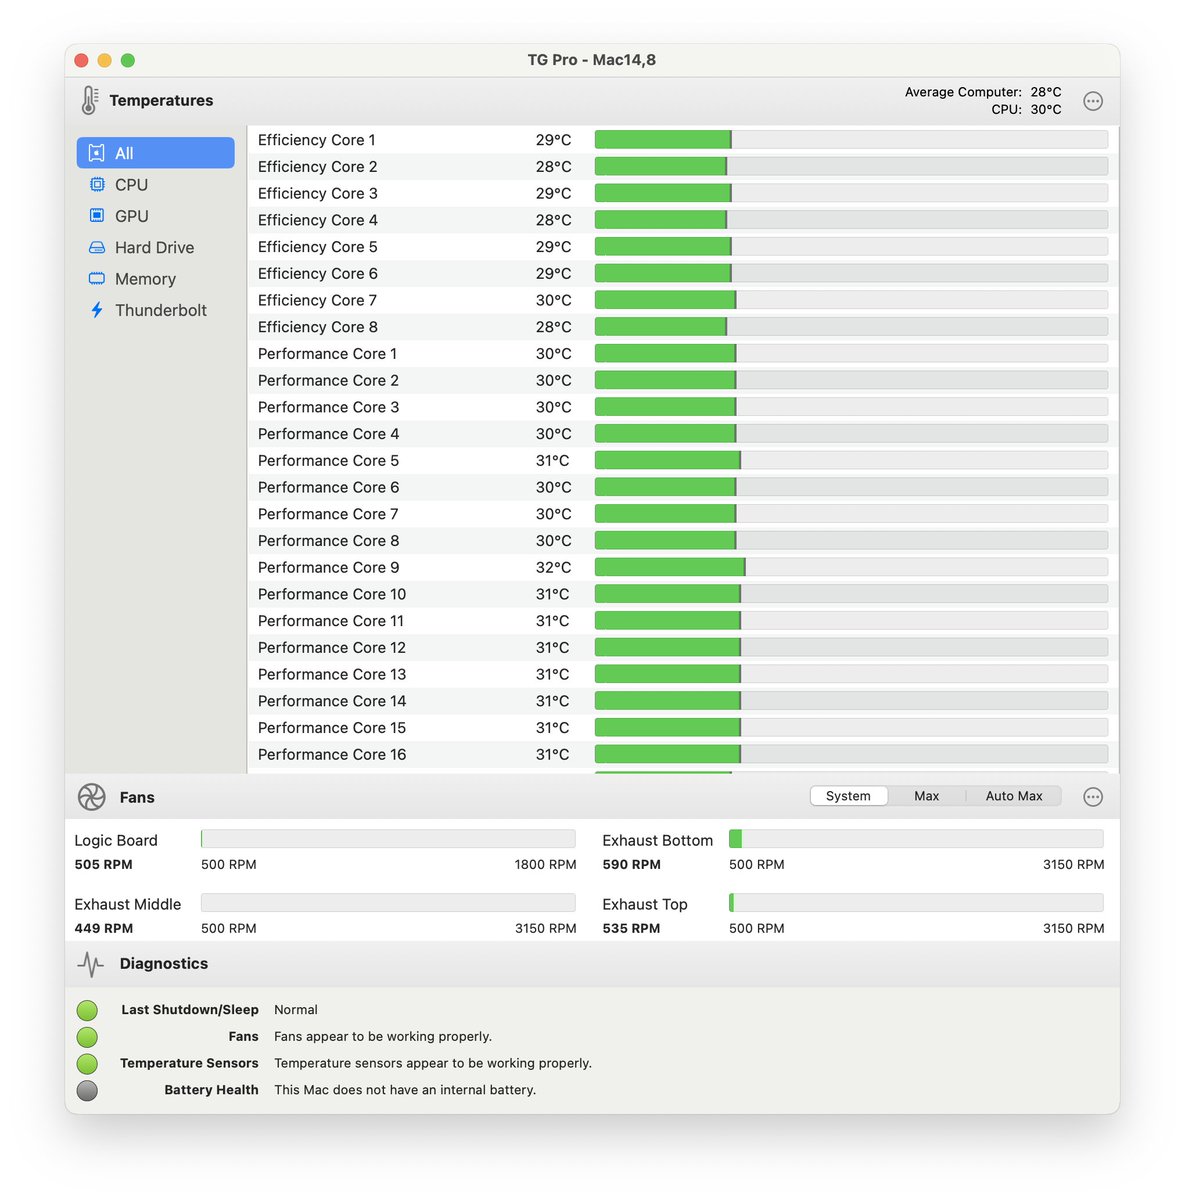The height and width of the screenshot is (1200, 1185).
Task: Select the Performance Core 9 row label
Action: coord(328,567)
